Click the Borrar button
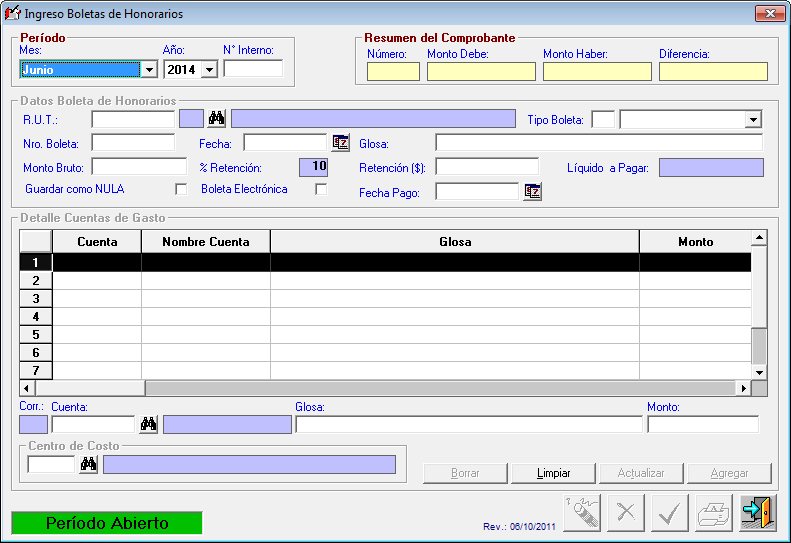The height and width of the screenshot is (543, 791). (x=465, y=473)
